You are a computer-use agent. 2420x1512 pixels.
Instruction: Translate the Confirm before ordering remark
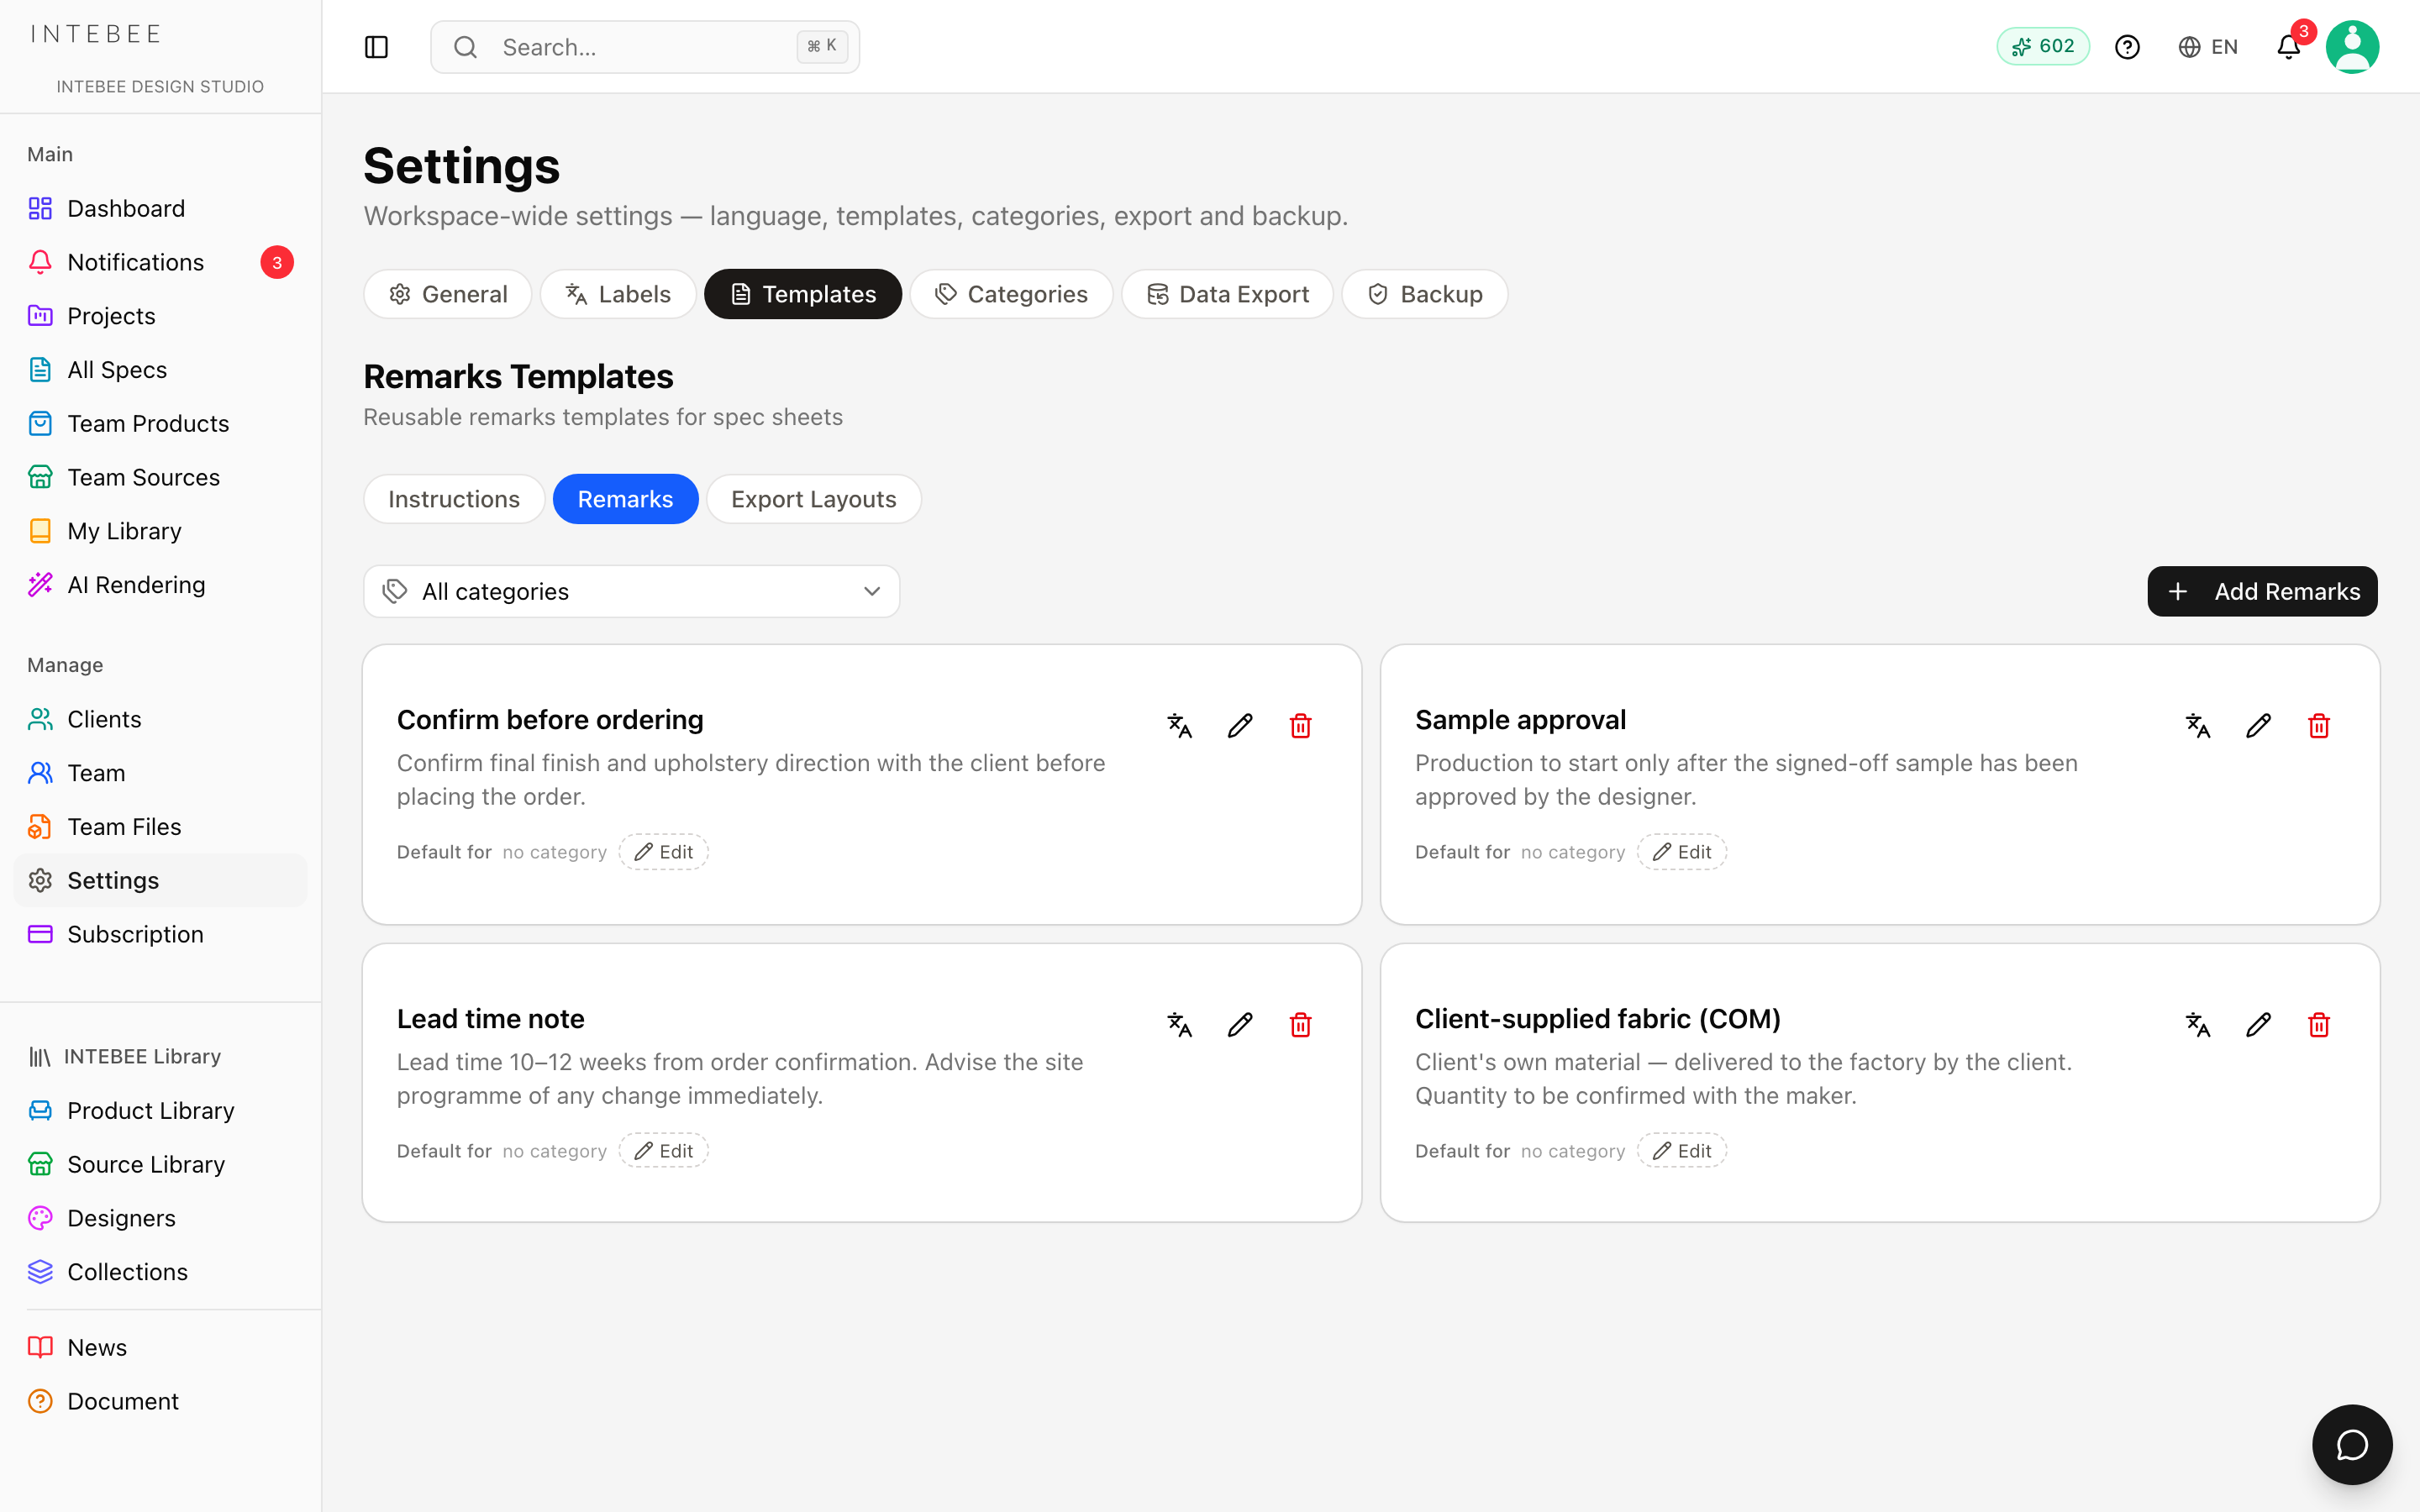click(1180, 725)
